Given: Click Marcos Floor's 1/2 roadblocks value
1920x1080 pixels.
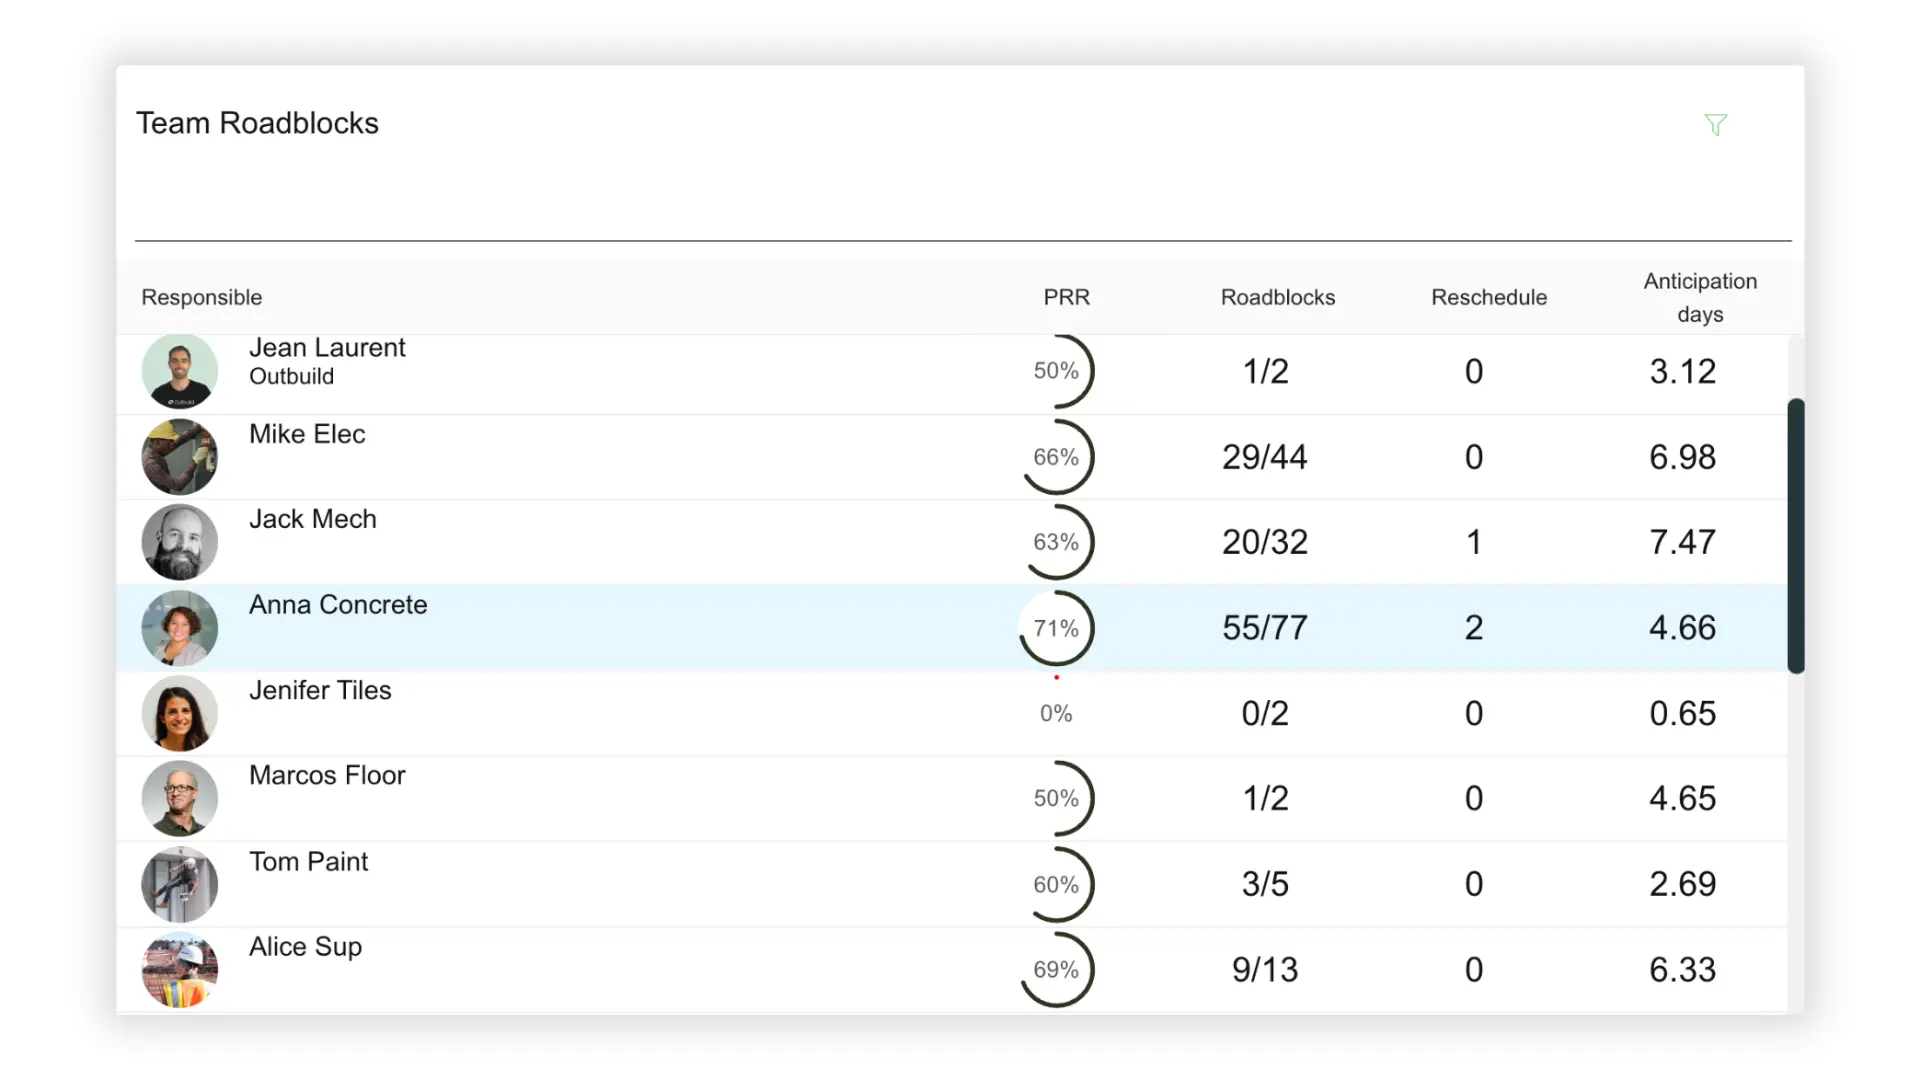Looking at the screenshot, I should point(1265,798).
